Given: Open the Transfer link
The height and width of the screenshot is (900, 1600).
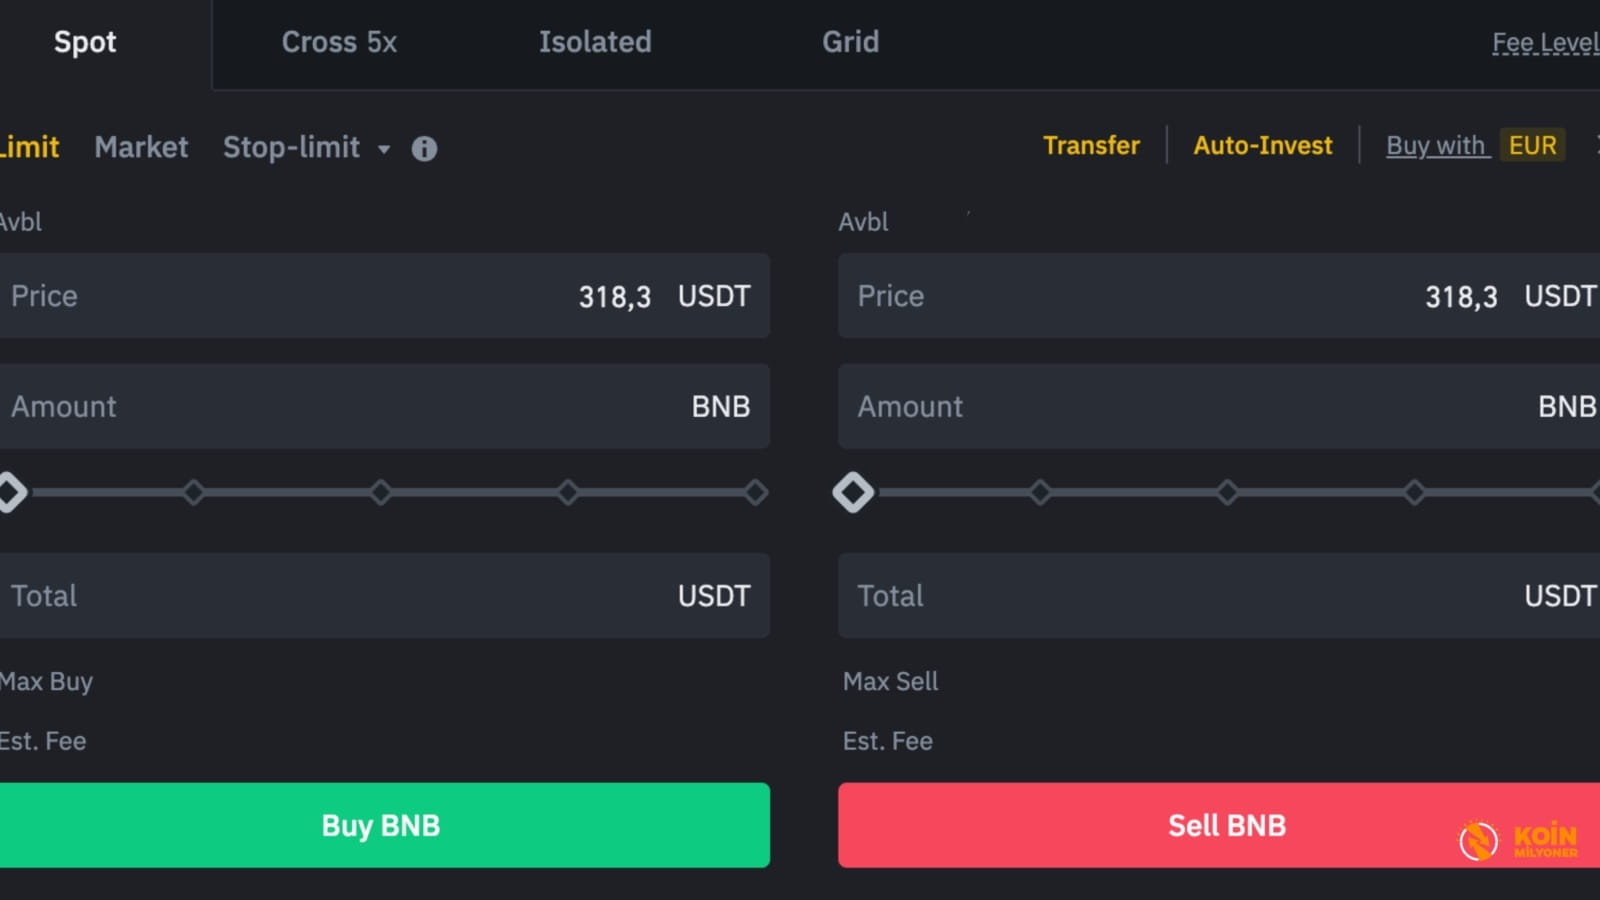Looking at the screenshot, I should 1090,145.
